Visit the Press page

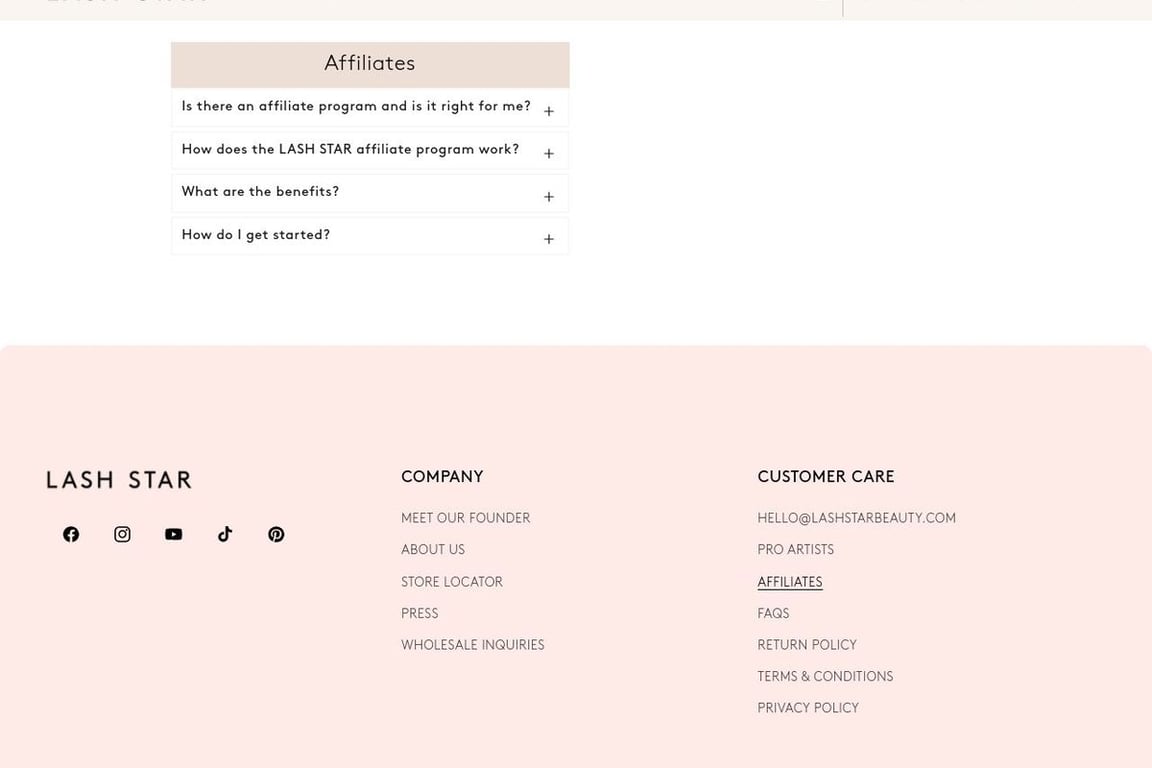420,614
